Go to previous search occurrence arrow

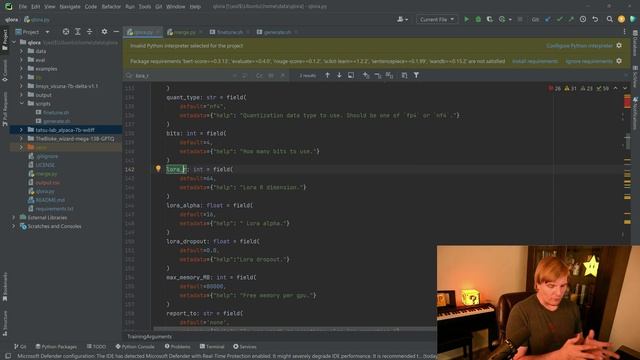point(327,75)
